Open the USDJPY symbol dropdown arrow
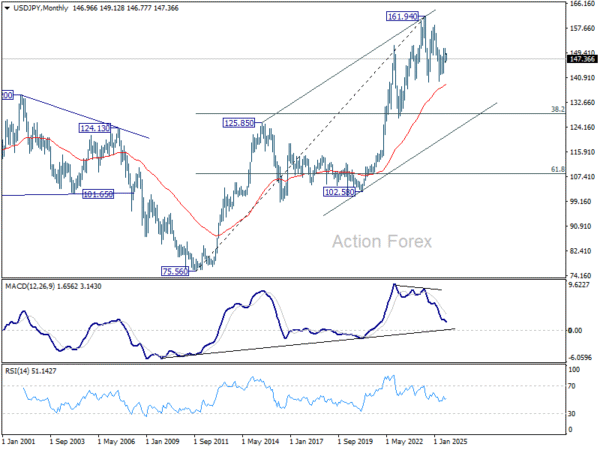 [7, 8]
